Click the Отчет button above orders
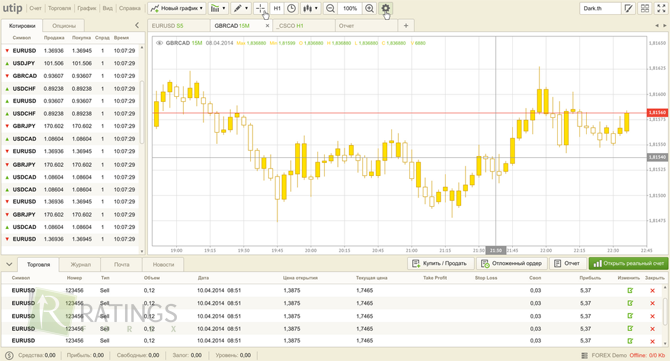Viewport: 670px width, 361px height. tap(567, 263)
